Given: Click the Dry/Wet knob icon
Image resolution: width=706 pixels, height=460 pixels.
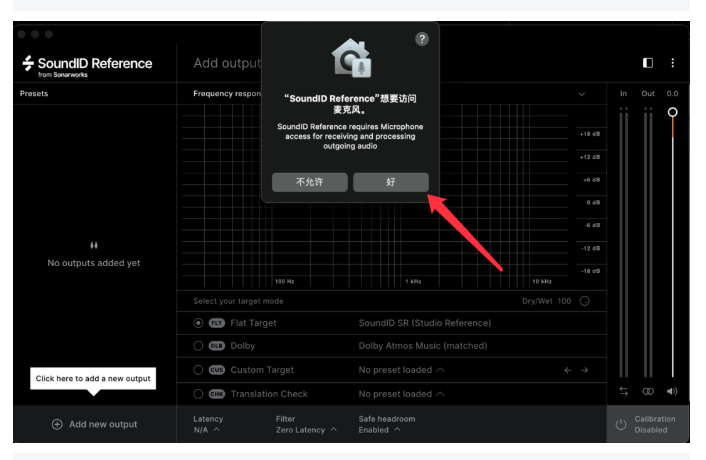Looking at the screenshot, I should coord(585,301).
